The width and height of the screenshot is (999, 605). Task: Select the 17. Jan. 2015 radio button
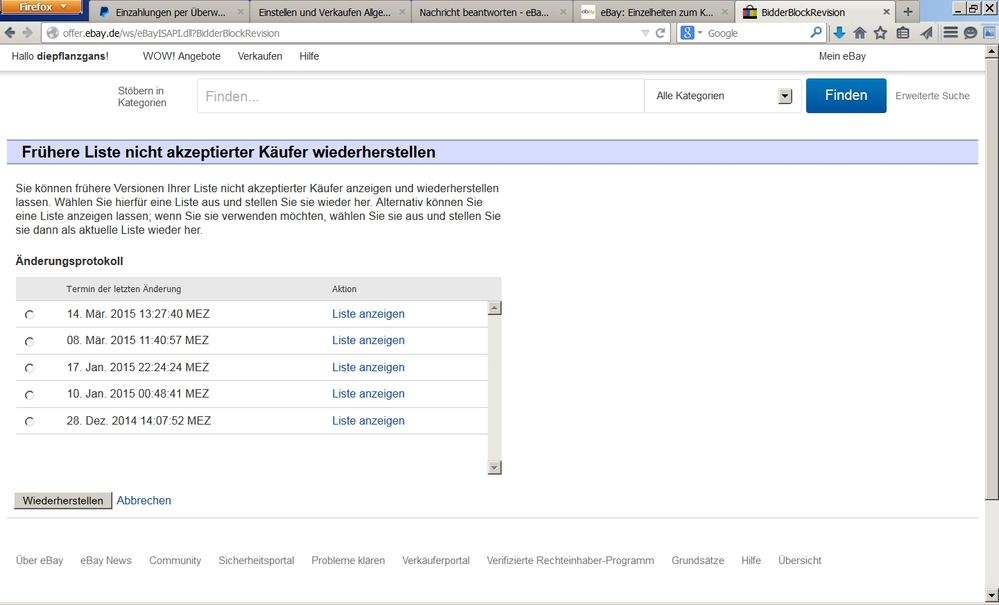(x=29, y=368)
